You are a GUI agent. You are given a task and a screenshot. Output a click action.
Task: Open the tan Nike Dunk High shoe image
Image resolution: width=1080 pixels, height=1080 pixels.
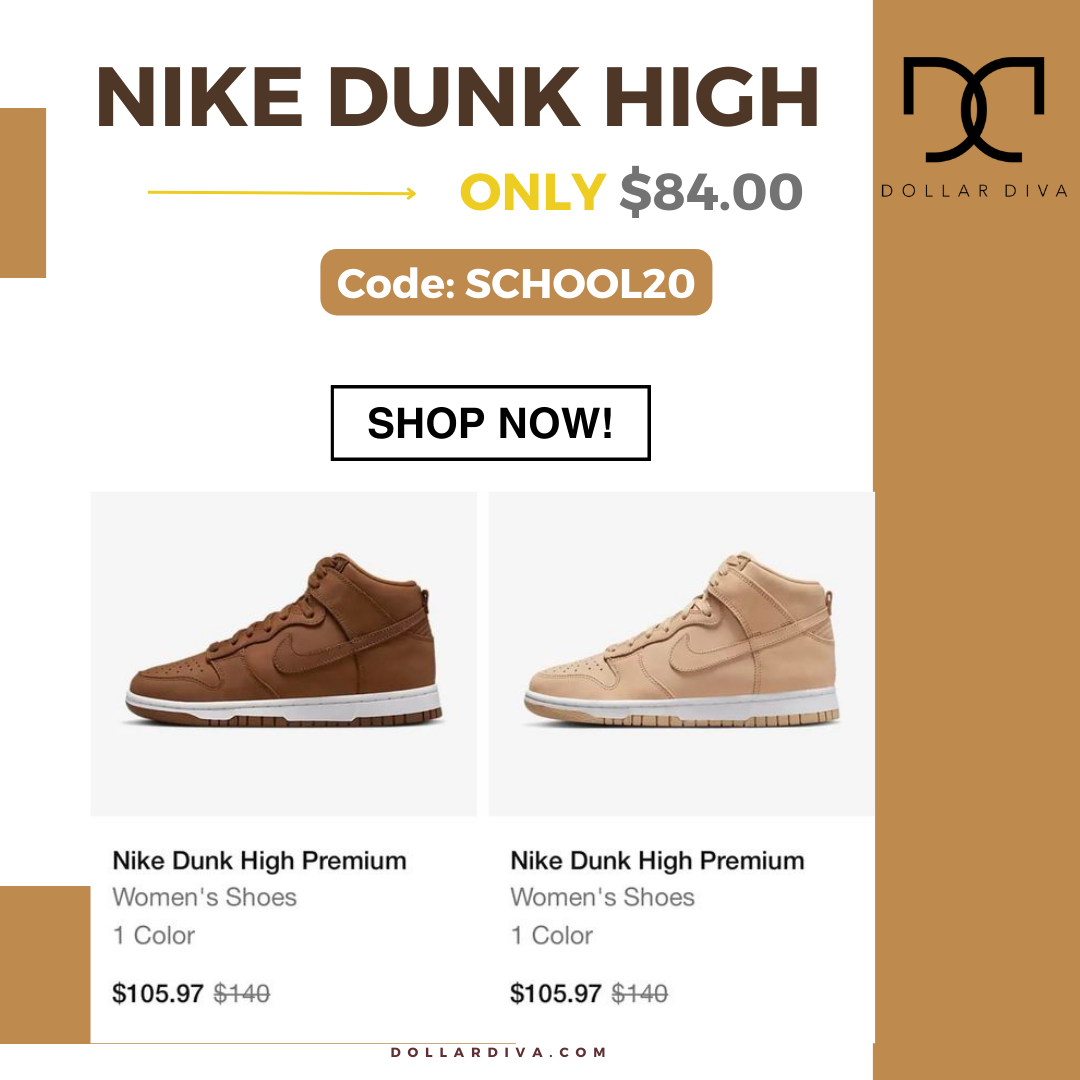pyautogui.click(x=681, y=653)
